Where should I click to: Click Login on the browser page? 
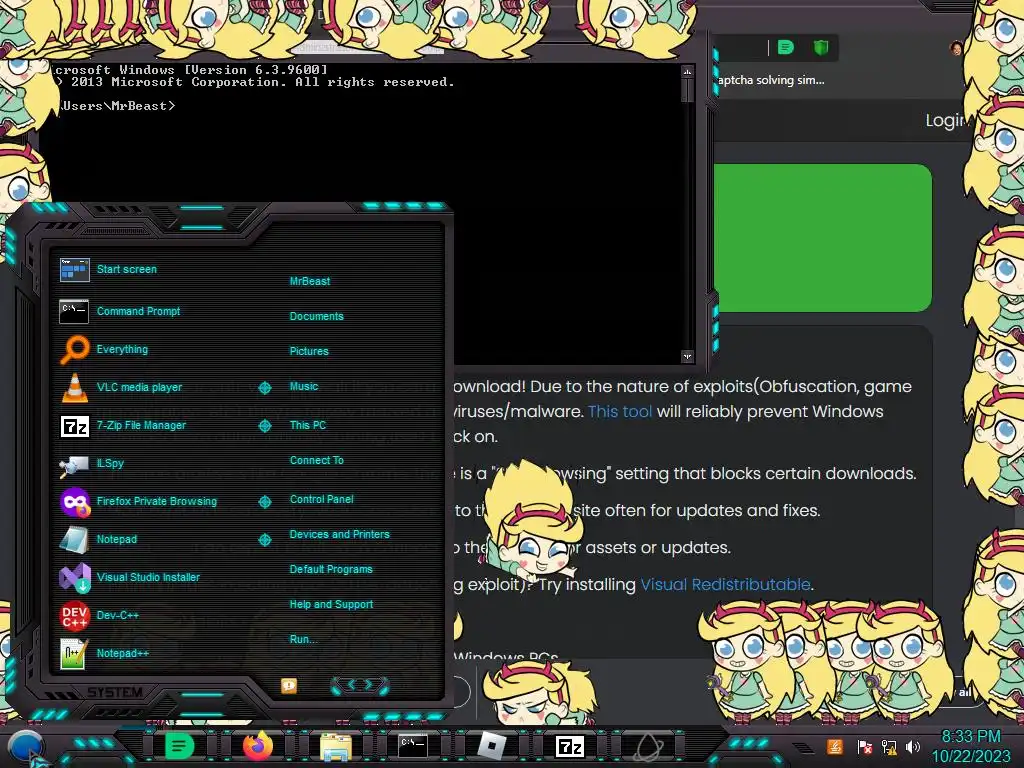click(x=944, y=120)
